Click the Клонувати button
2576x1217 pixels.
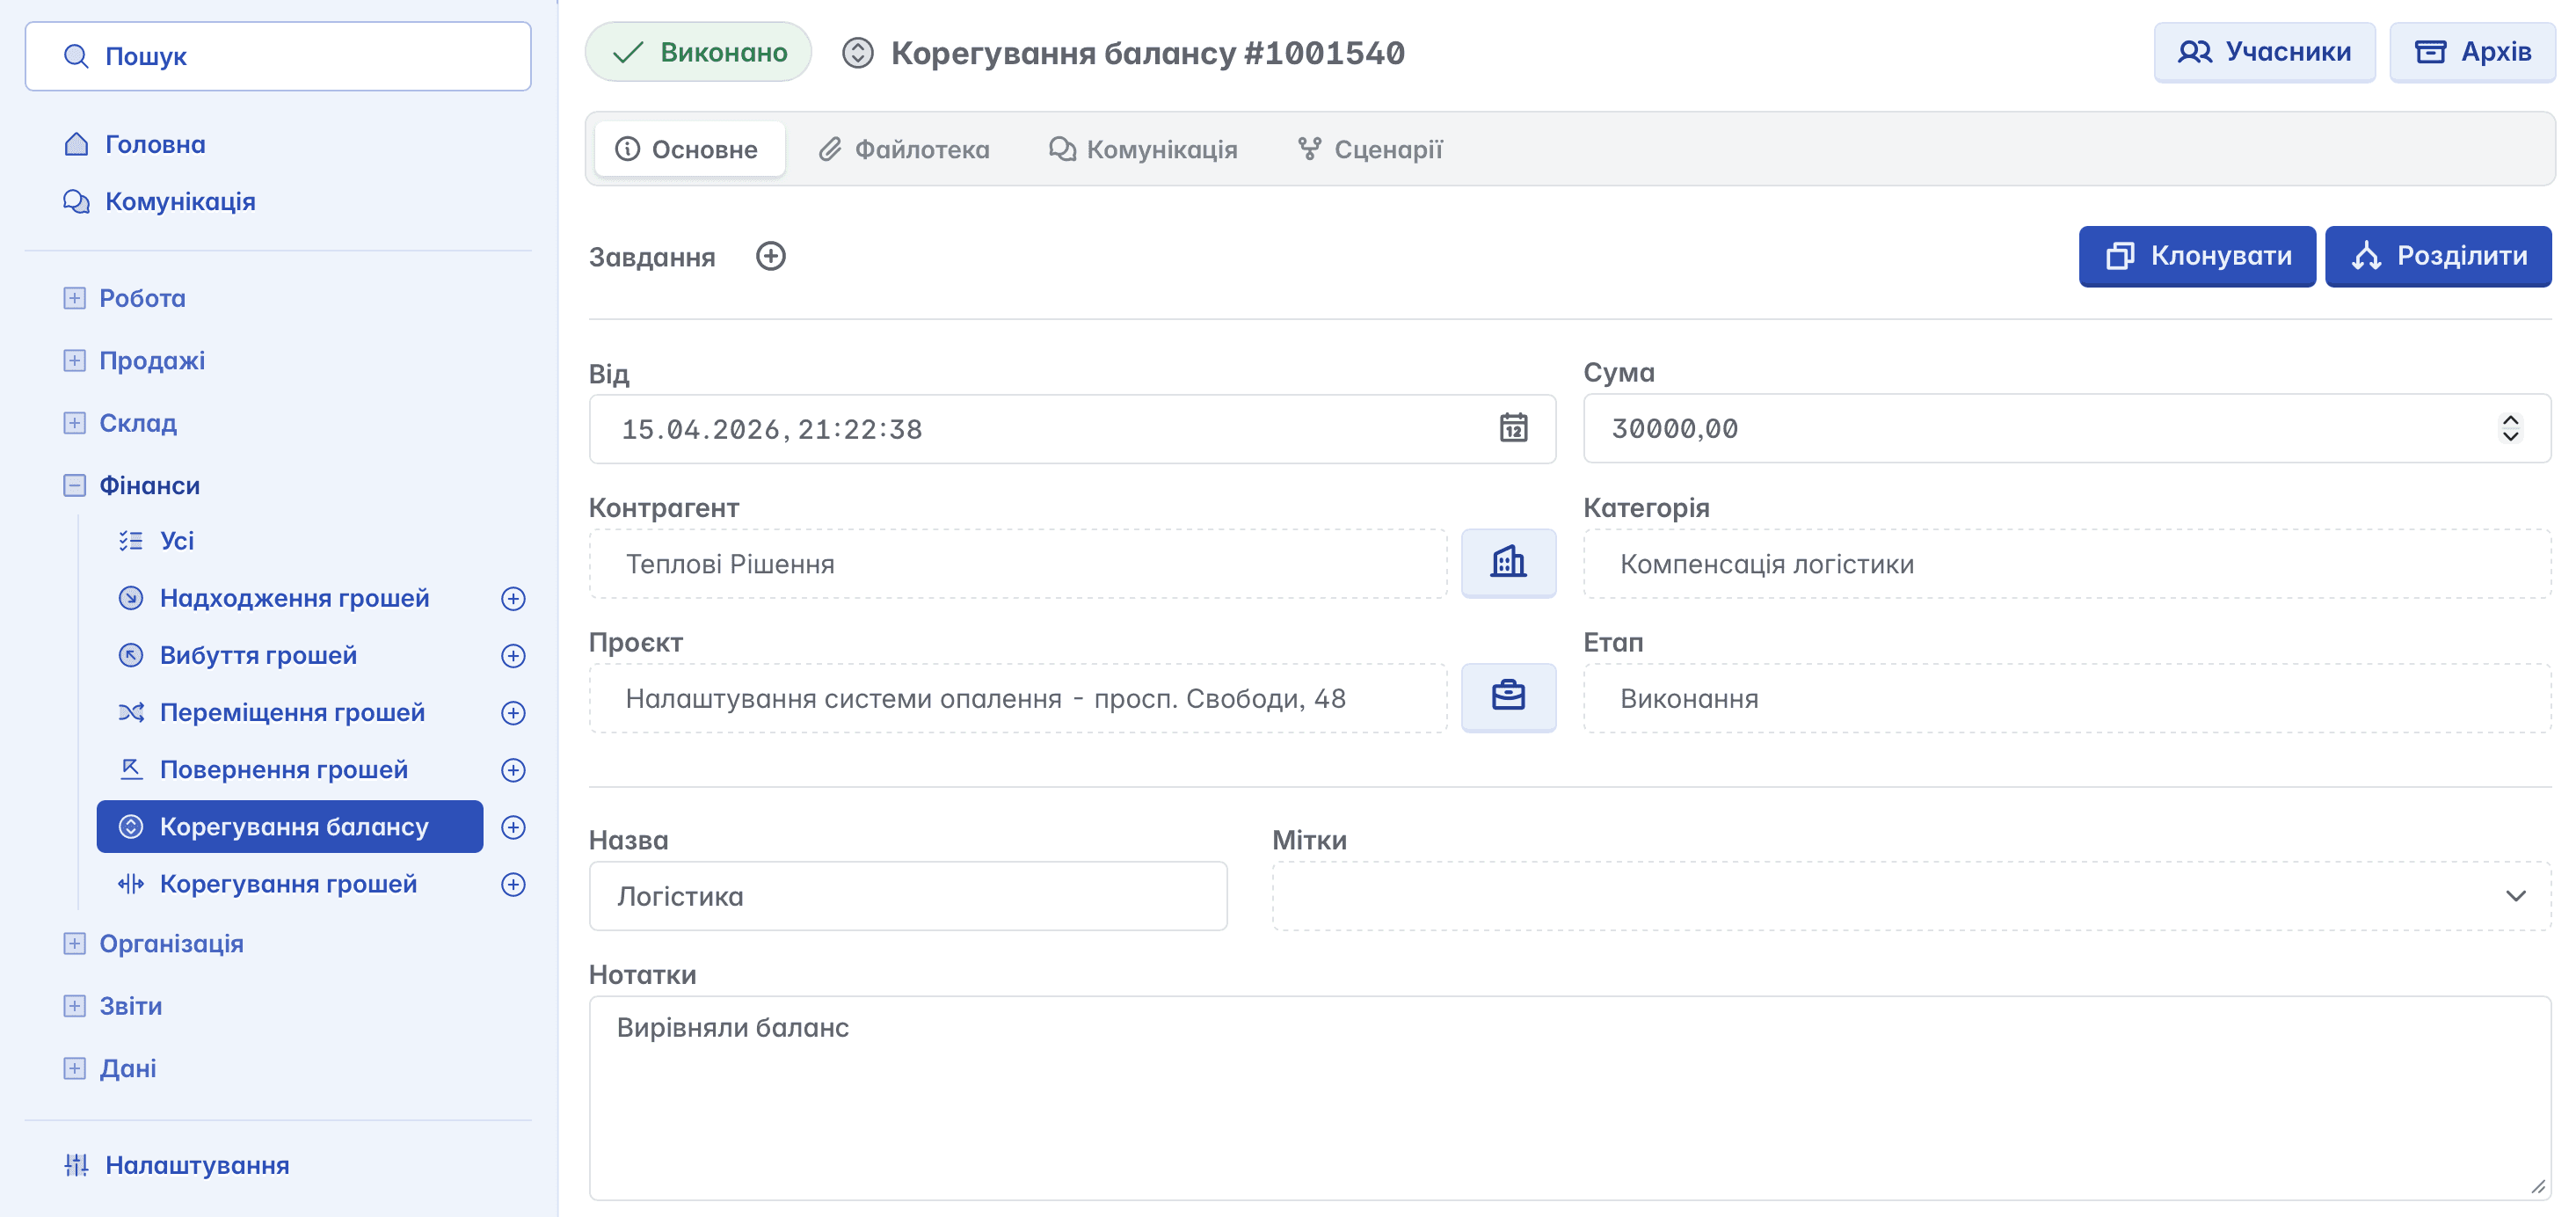coord(2197,256)
